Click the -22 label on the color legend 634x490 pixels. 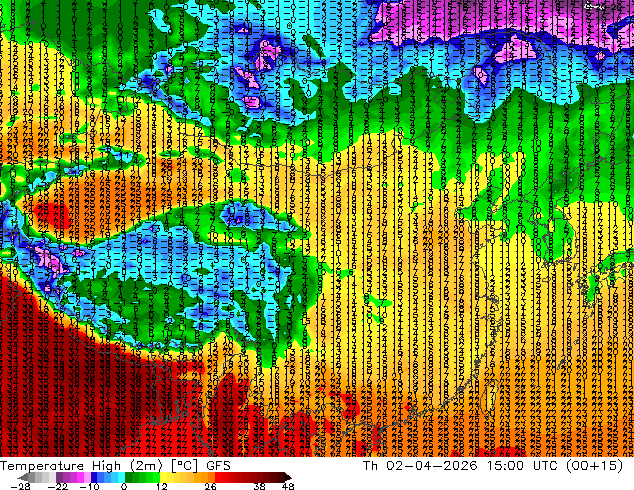click(x=58, y=486)
